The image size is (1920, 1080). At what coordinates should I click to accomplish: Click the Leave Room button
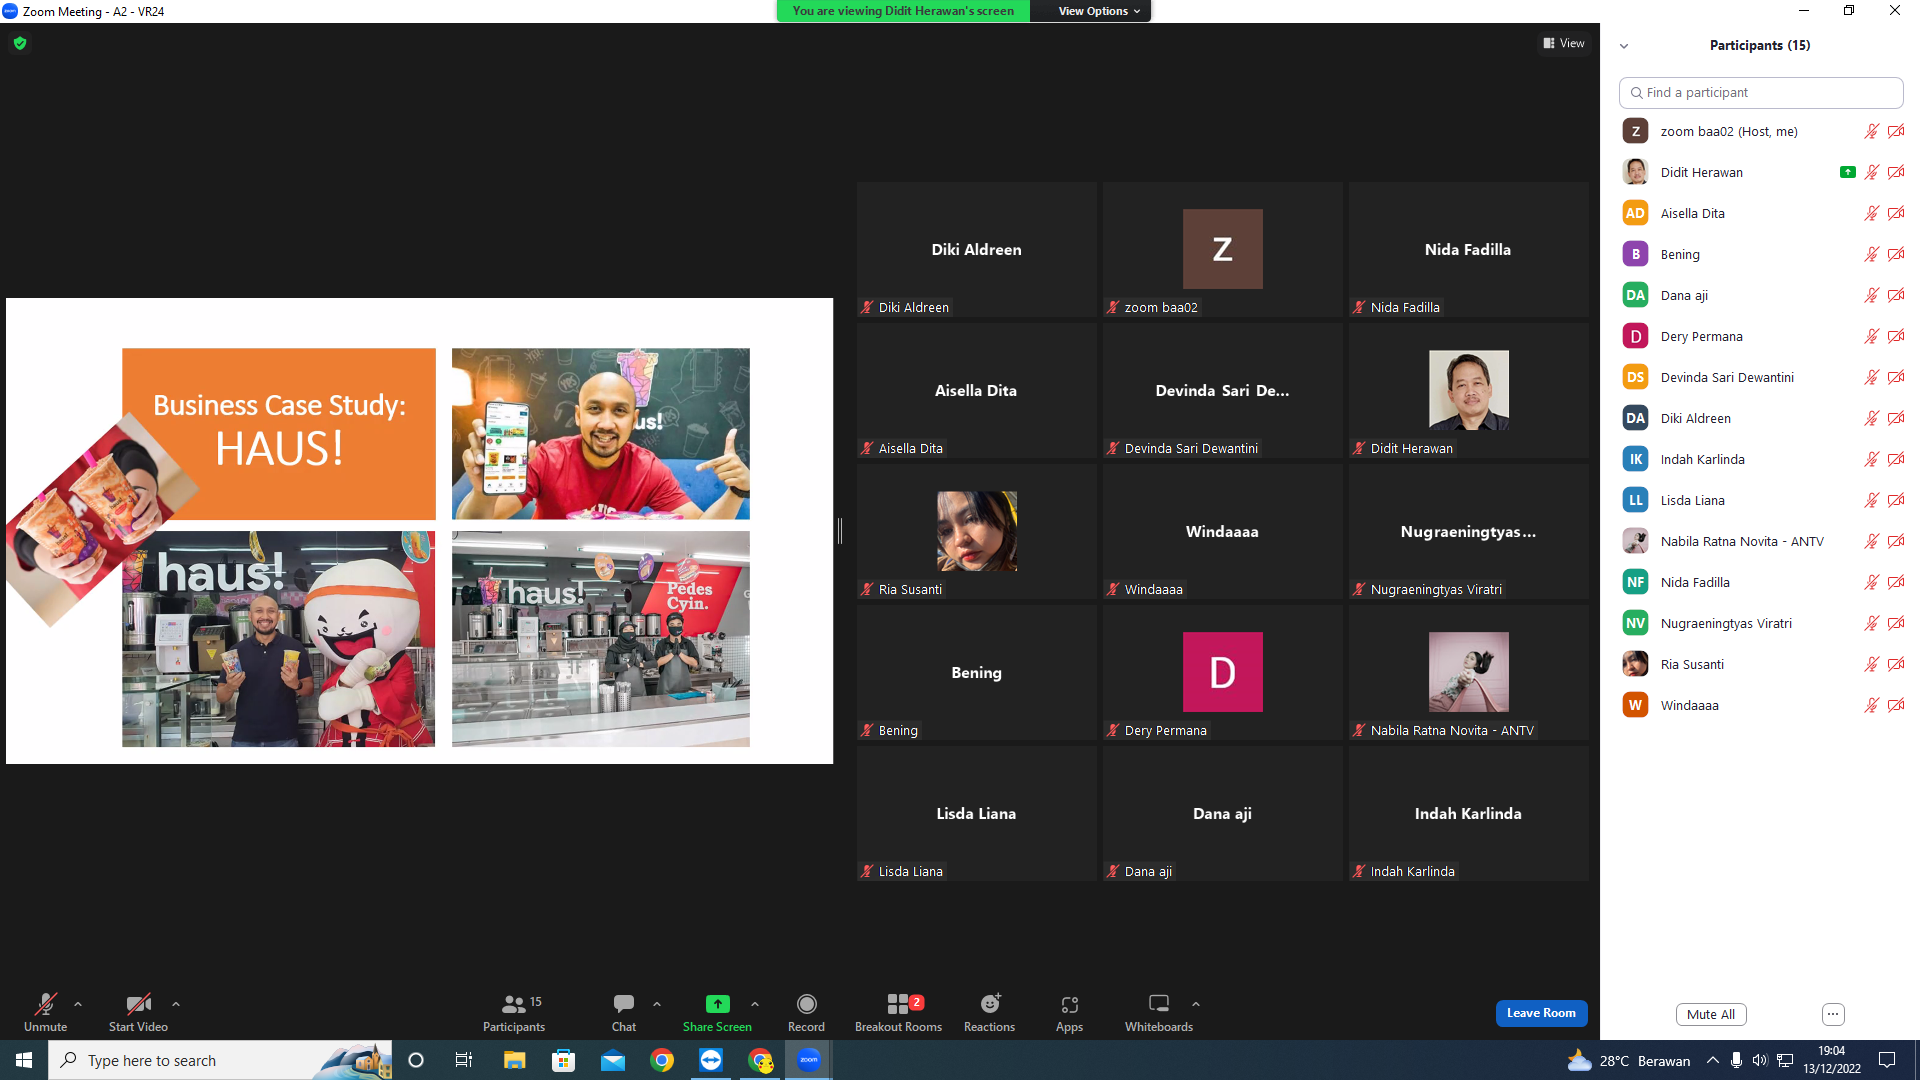pyautogui.click(x=1541, y=1013)
